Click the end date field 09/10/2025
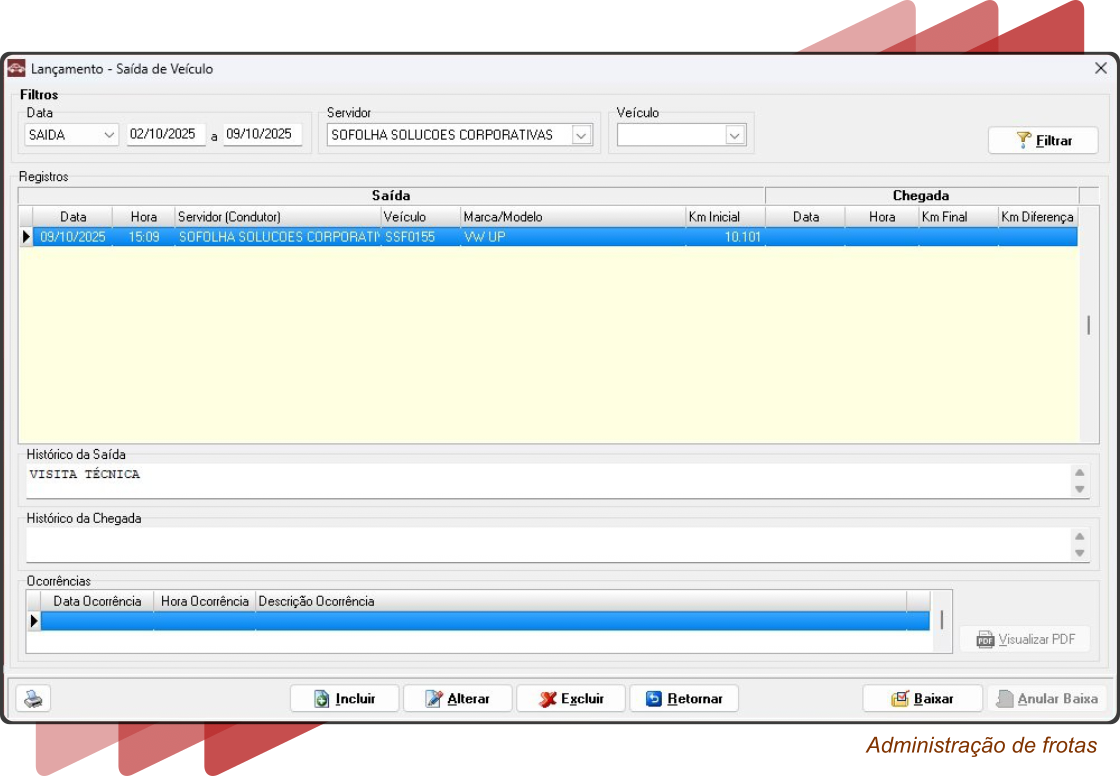1120x776 pixels. 261,134
